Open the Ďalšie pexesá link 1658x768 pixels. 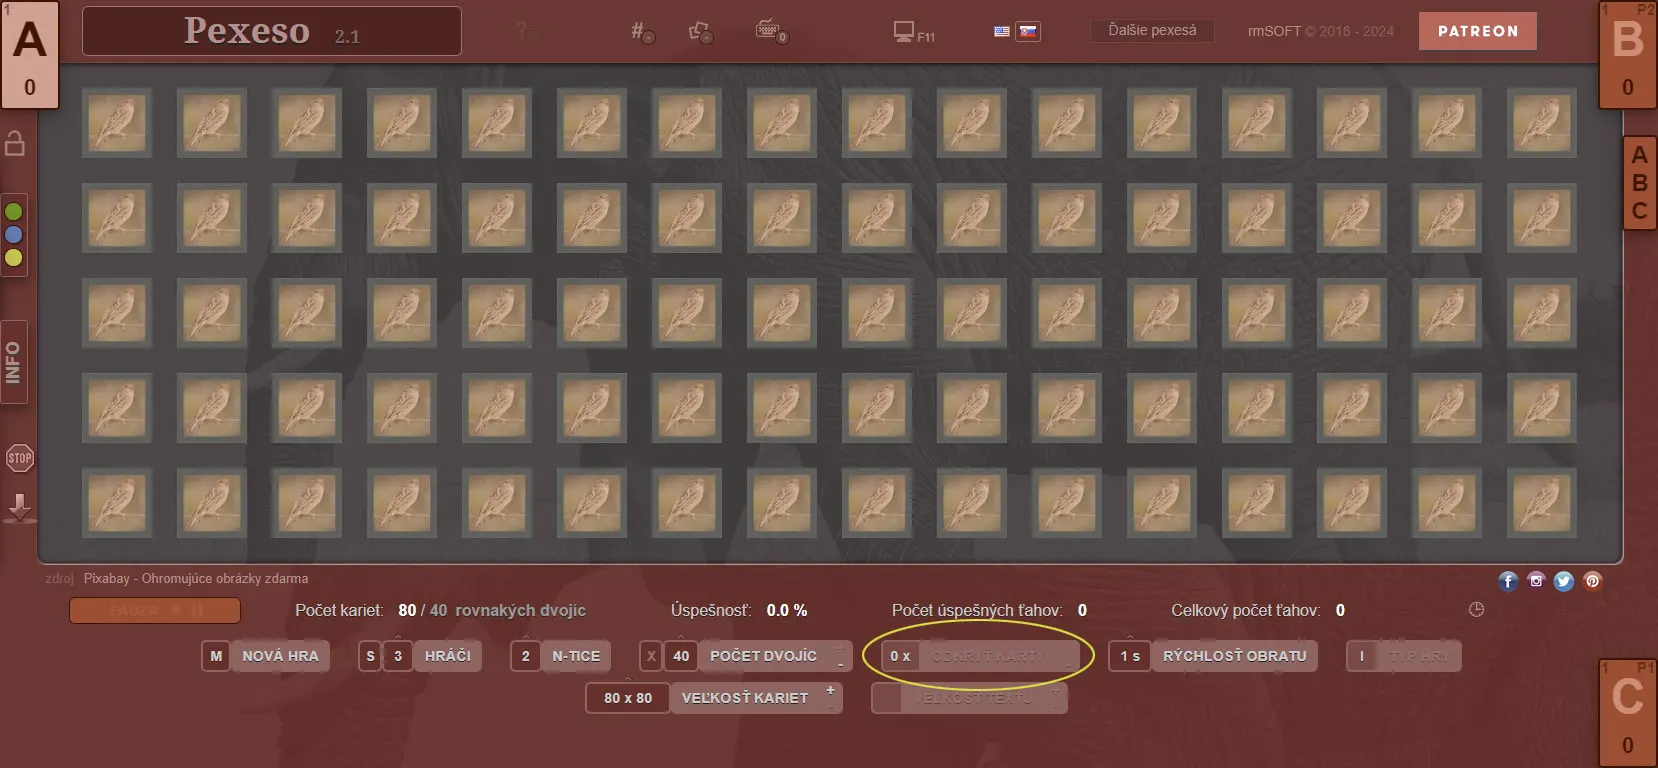[1152, 31]
